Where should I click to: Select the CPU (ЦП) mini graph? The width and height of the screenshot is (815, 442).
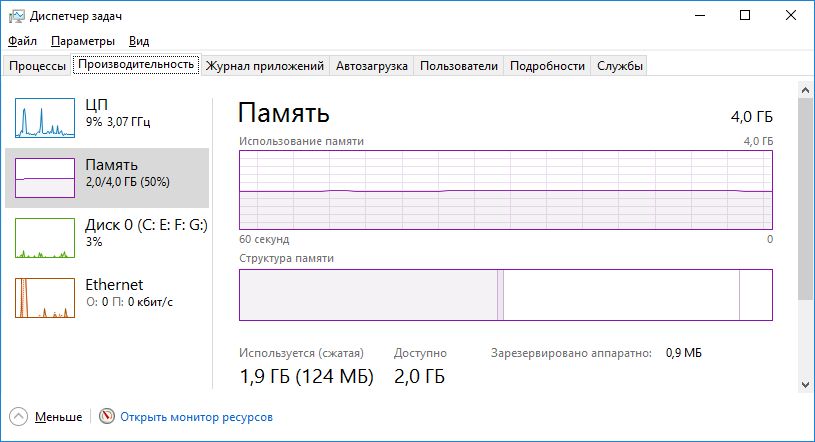click(x=45, y=117)
